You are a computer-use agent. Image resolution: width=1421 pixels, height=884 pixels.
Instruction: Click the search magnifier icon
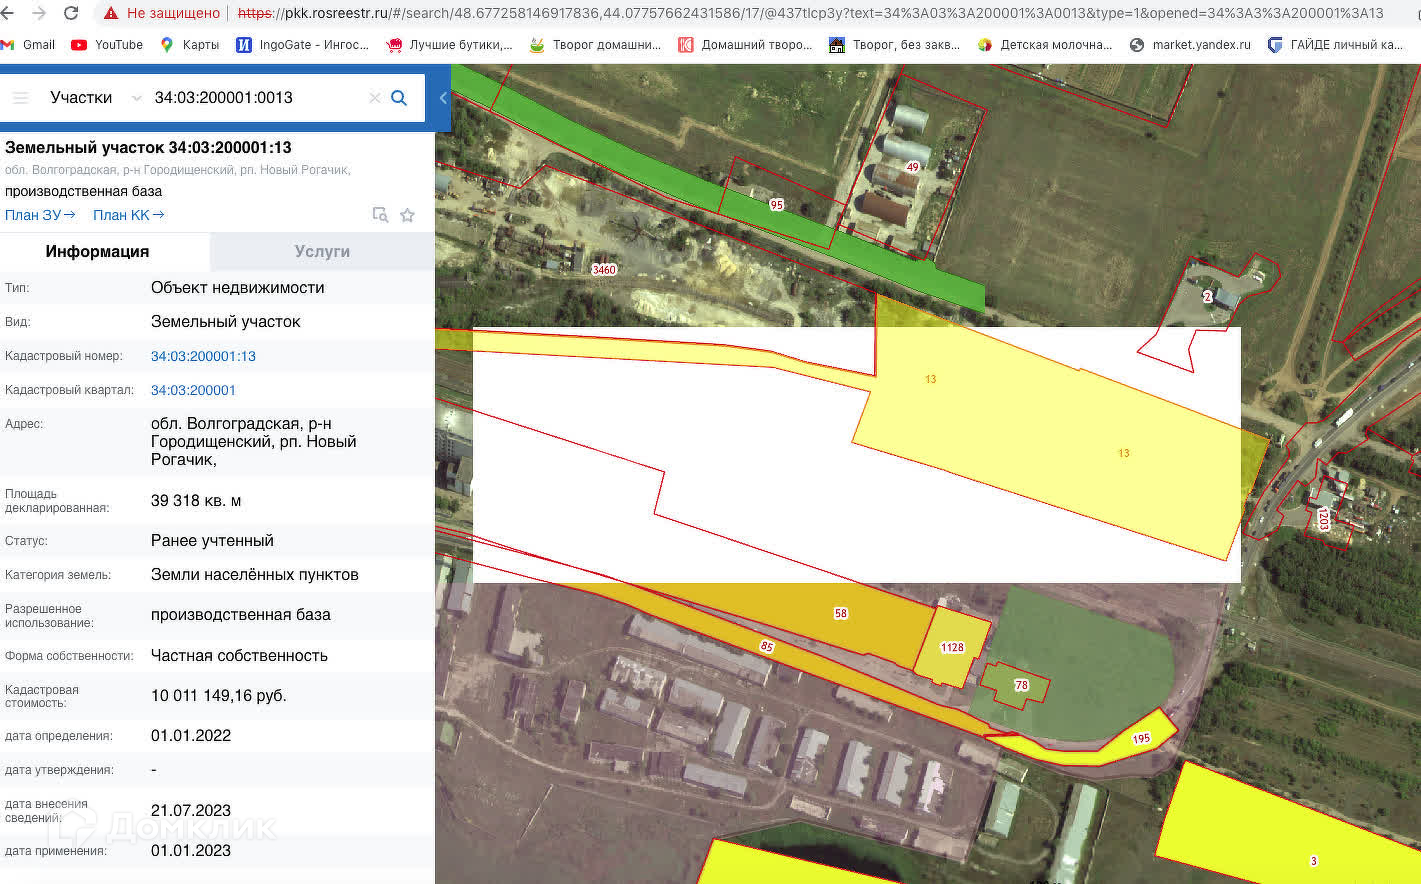(398, 98)
